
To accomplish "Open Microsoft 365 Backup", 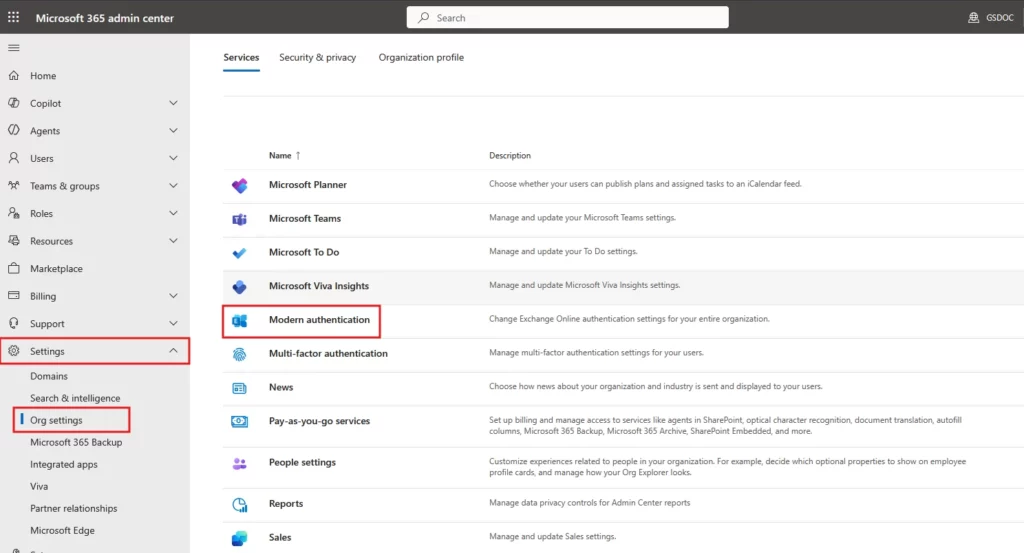I will point(76,442).
